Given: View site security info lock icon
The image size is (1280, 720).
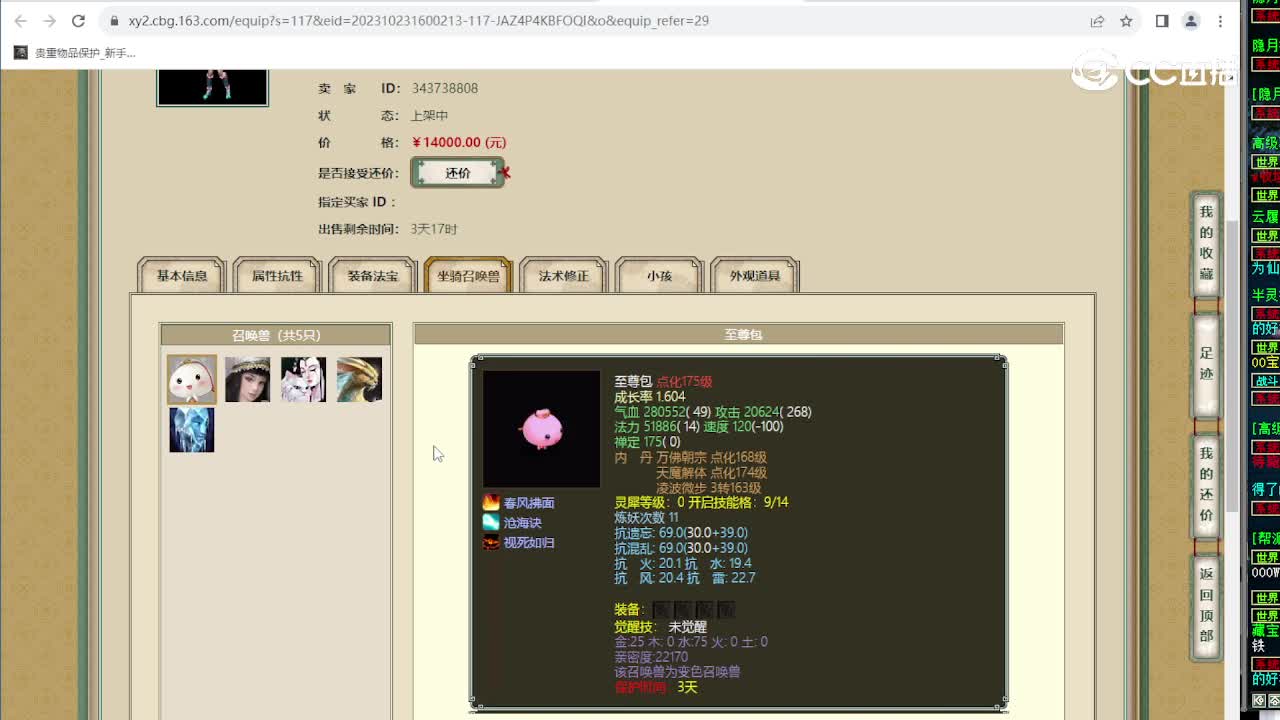Looking at the screenshot, I should point(114,20).
